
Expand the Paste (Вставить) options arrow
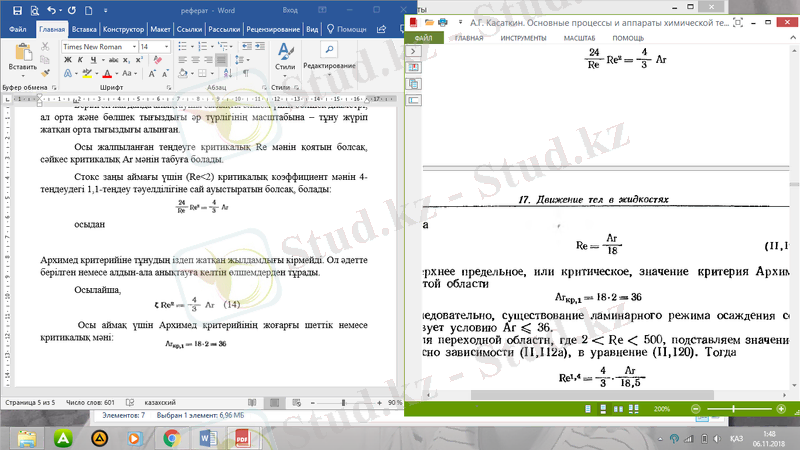point(23,76)
